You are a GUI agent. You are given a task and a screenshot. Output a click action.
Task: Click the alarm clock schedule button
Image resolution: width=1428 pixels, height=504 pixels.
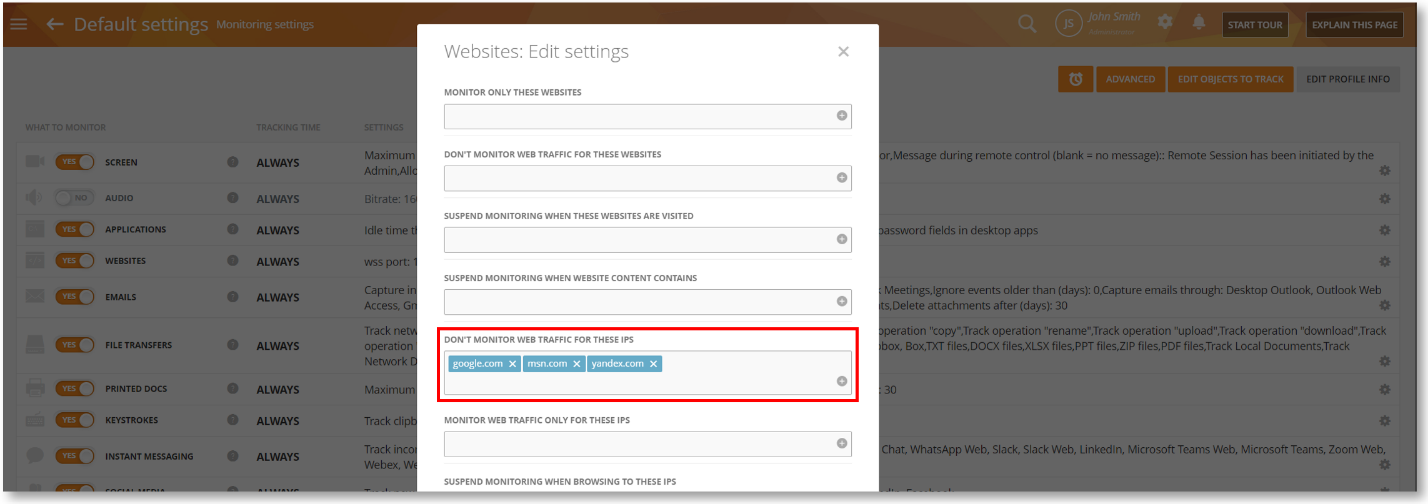click(x=1075, y=79)
